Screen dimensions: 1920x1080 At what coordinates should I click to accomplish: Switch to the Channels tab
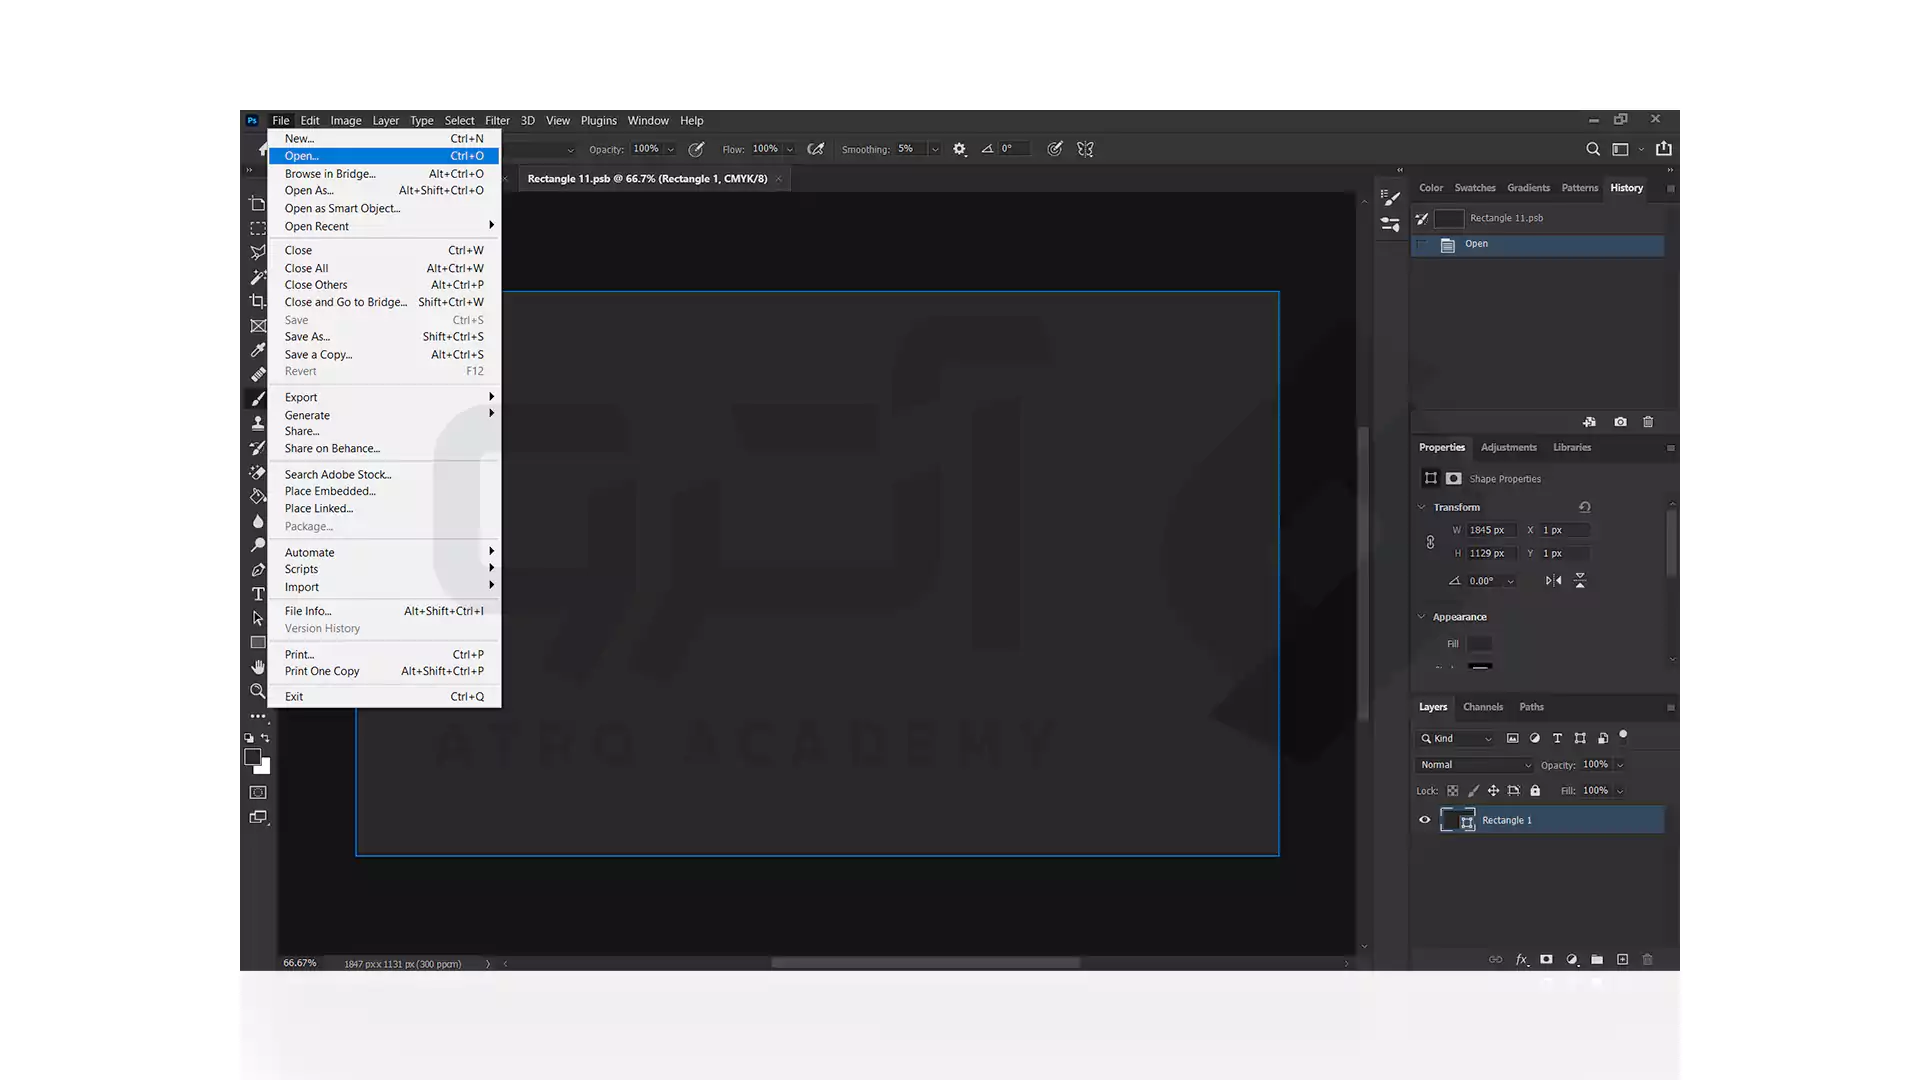[1483, 707]
